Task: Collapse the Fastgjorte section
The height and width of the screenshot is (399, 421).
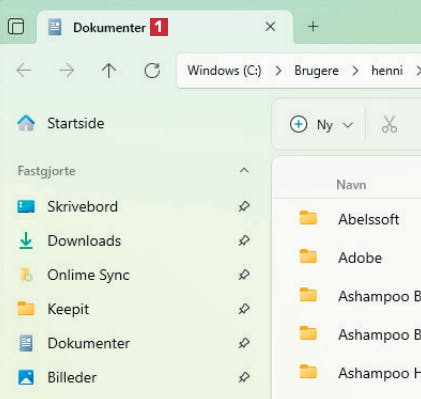Action: [244, 171]
